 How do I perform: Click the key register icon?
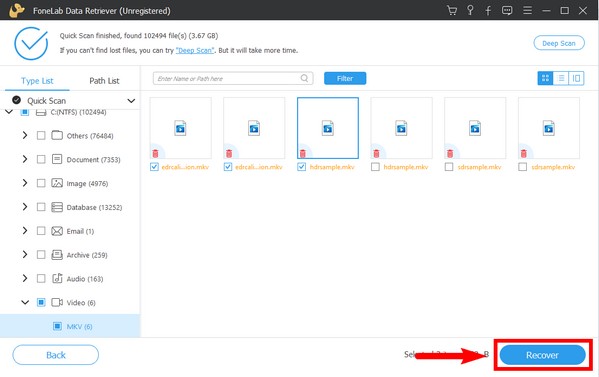pyautogui.click(x=470, y=10)
